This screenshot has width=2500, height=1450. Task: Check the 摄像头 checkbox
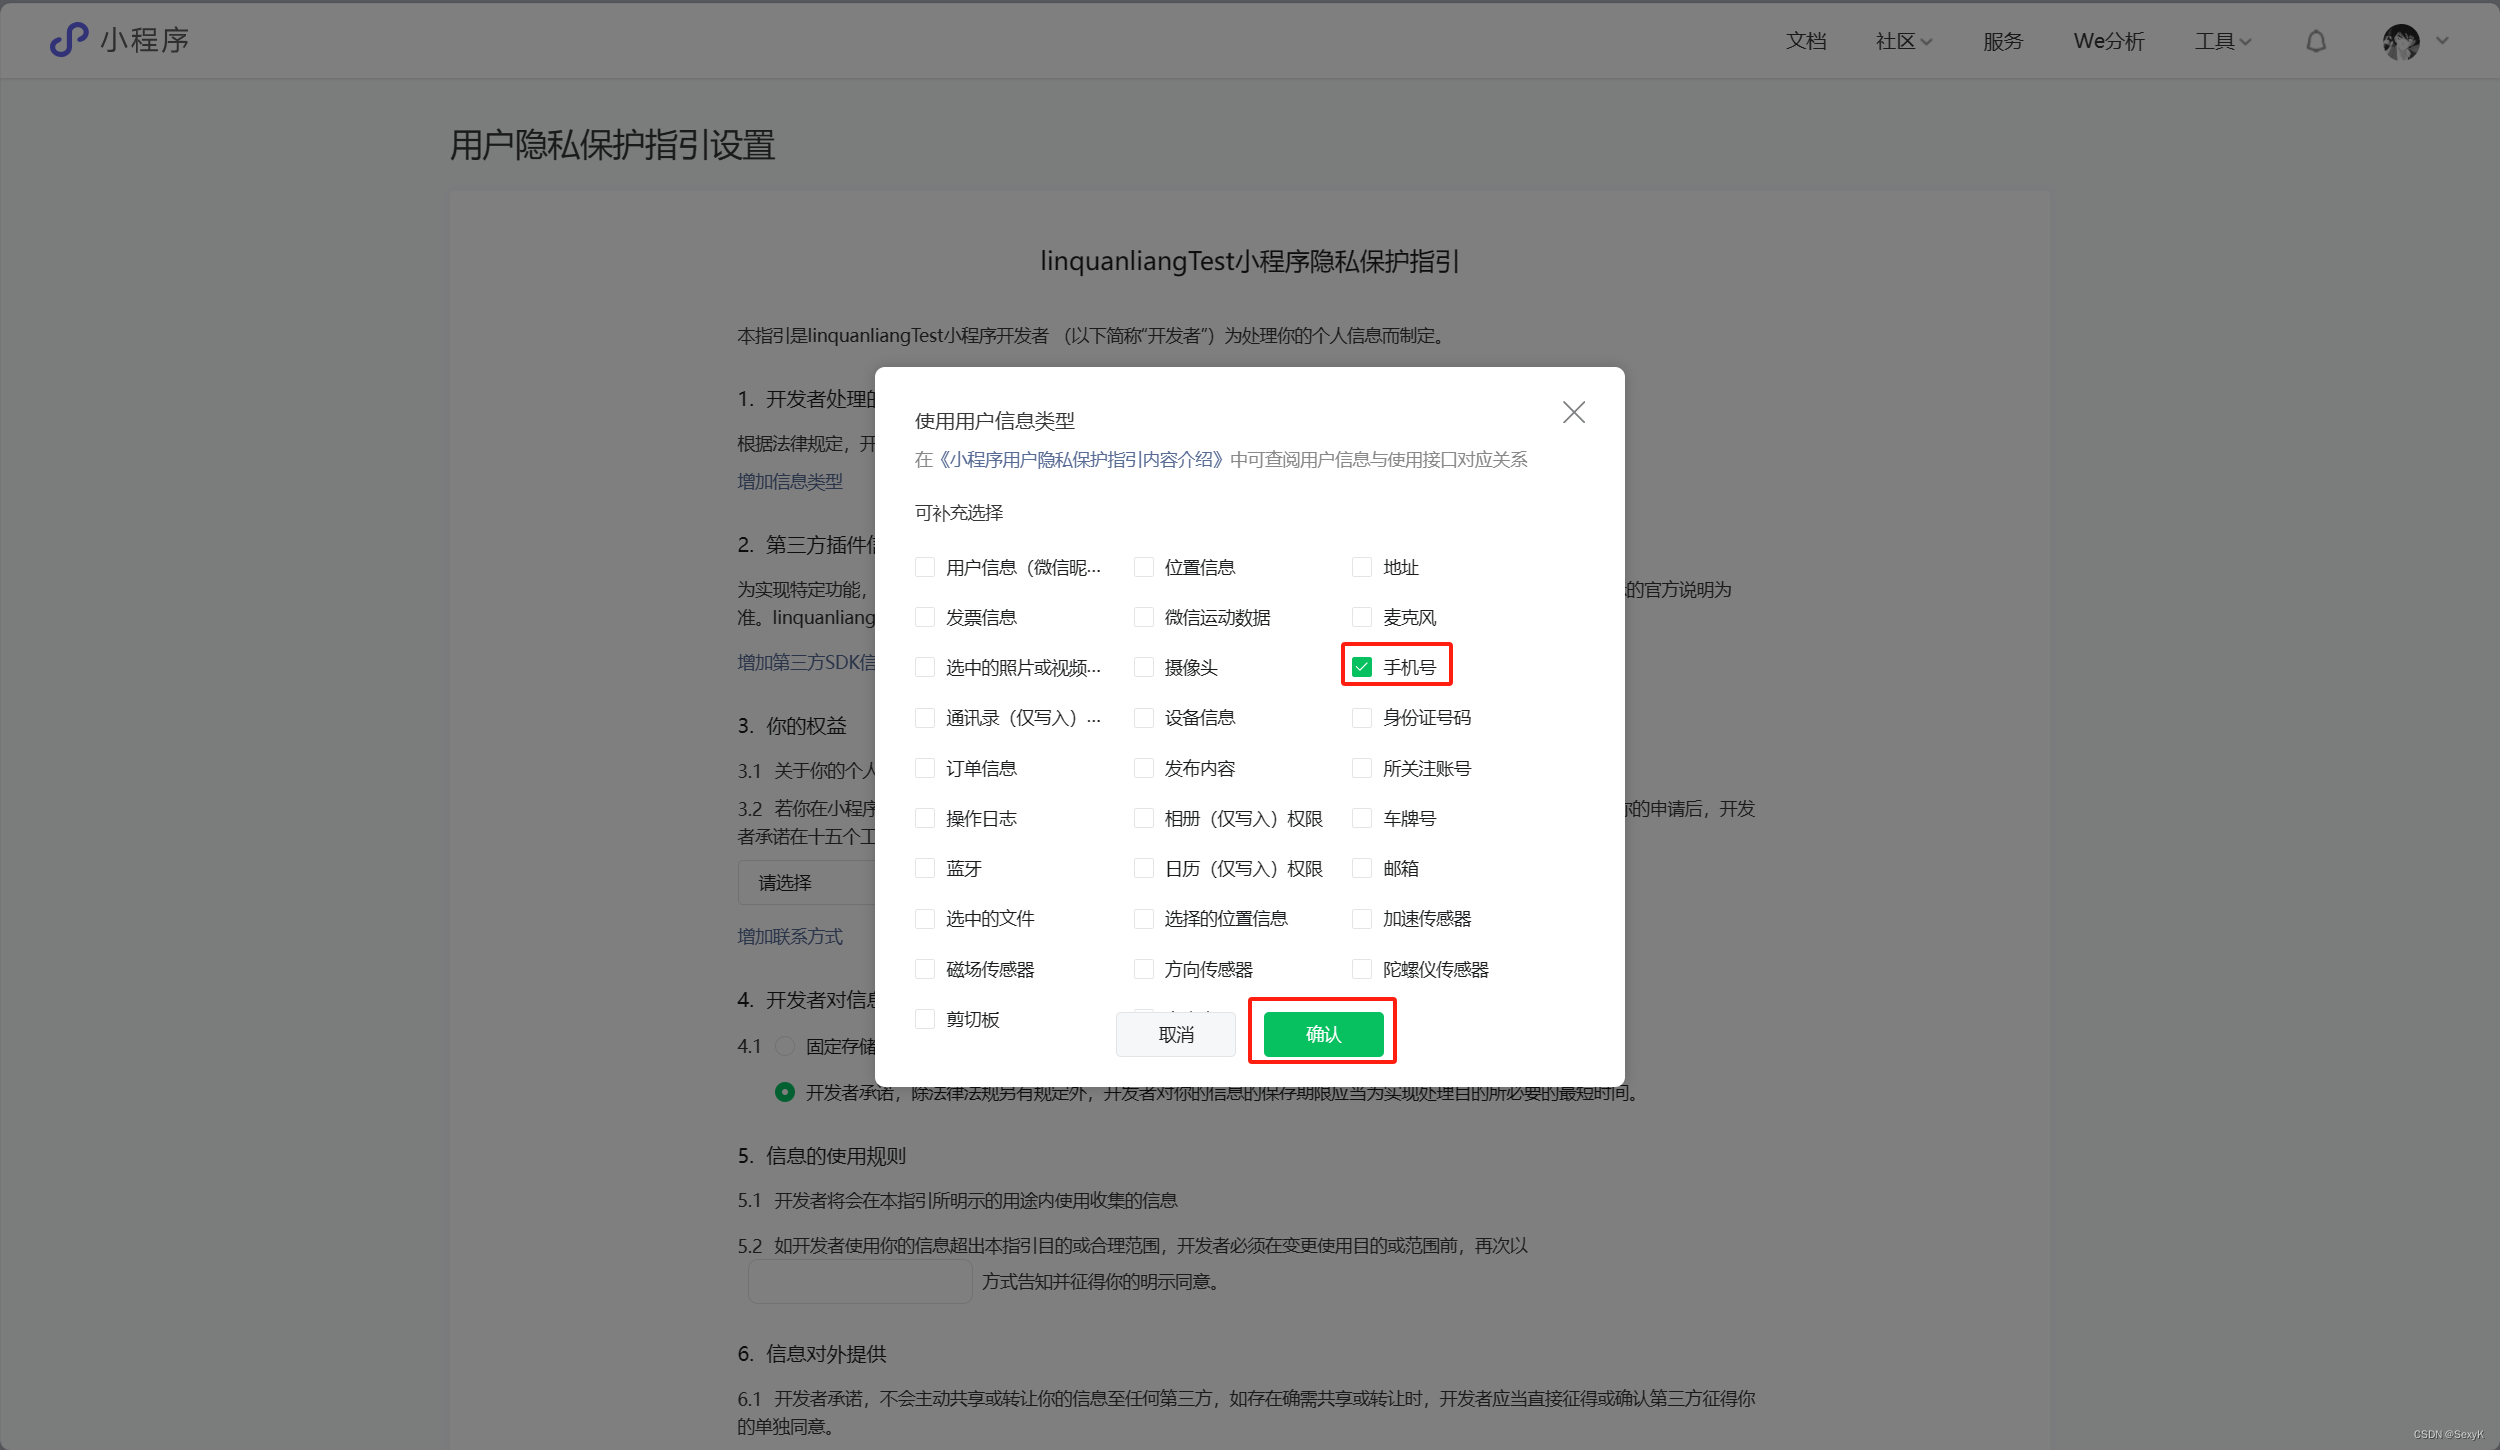point(1144,667)
